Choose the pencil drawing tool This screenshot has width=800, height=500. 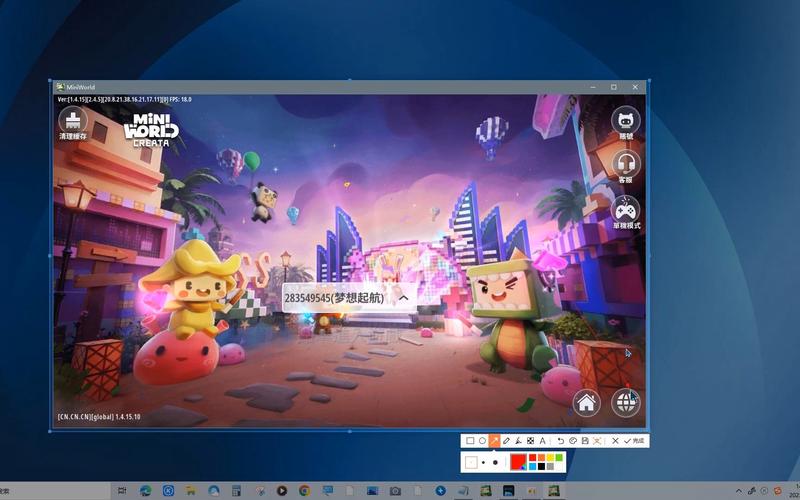pyautogui.click(x=506, y=441)
